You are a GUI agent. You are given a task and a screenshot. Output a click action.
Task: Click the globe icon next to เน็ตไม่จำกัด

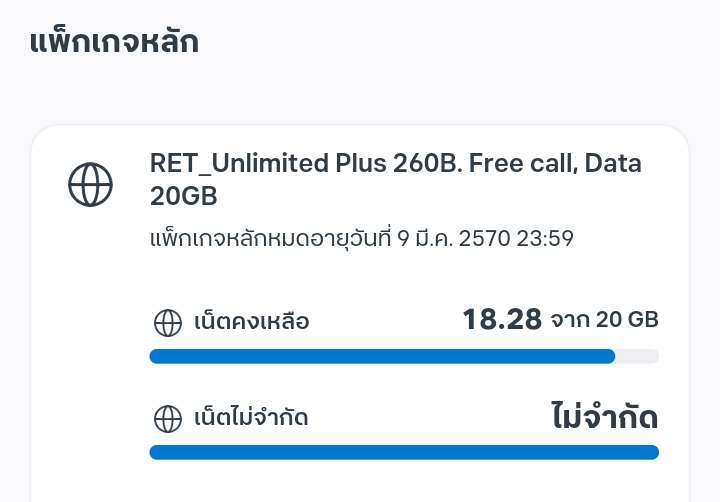click(166, 418)
